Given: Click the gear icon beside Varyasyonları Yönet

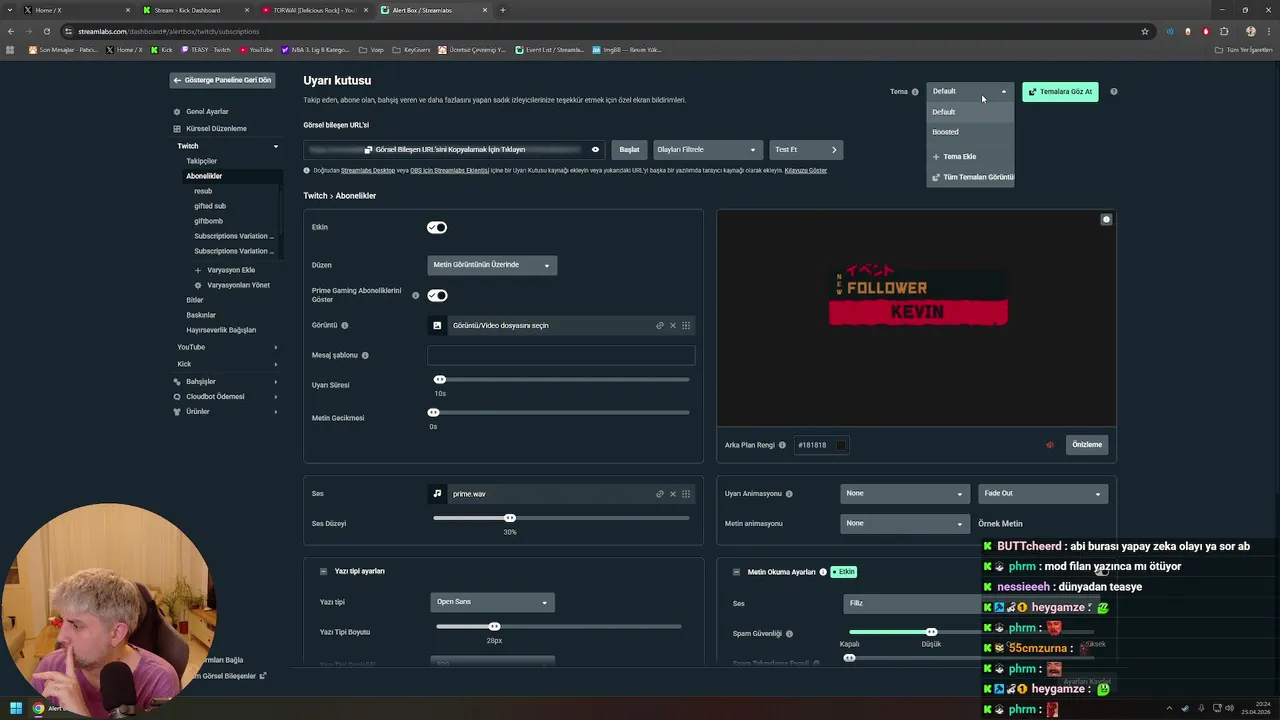Looking at the screenshot, I should (198, 285).
